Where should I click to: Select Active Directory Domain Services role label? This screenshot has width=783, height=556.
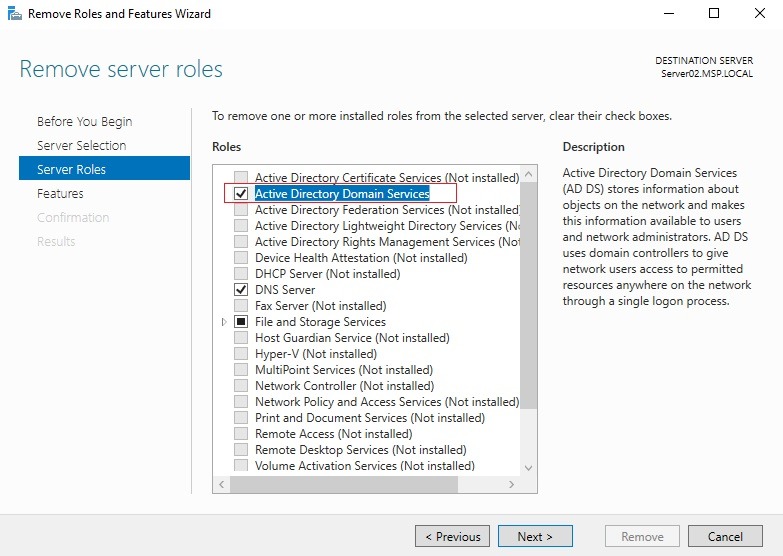click(x=342, y=194)
